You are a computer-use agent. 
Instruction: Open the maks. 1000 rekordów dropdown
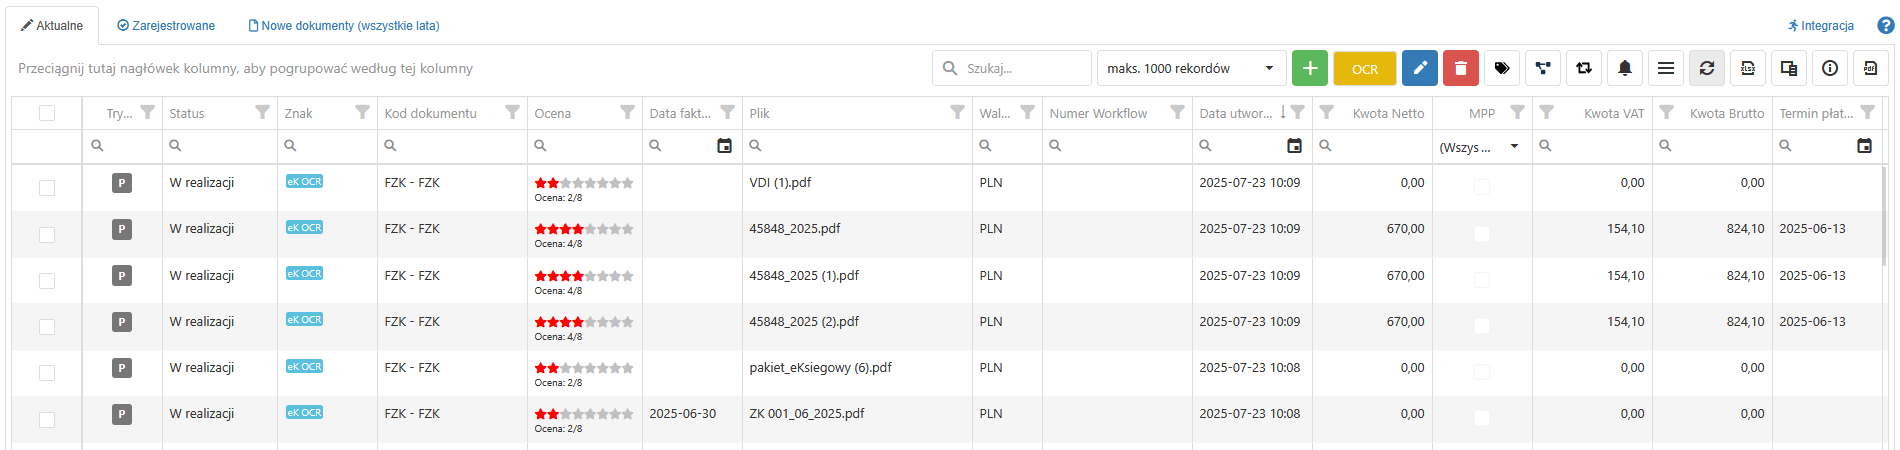click(x=1191, y=68)
